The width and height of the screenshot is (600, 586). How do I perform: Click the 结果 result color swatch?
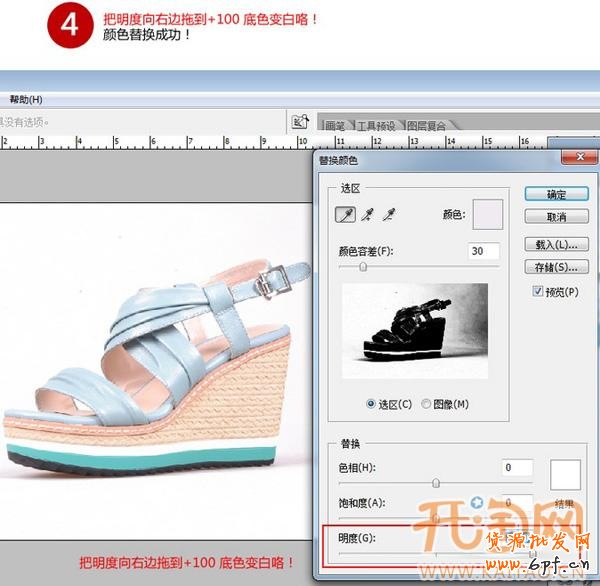click(566, 474)
